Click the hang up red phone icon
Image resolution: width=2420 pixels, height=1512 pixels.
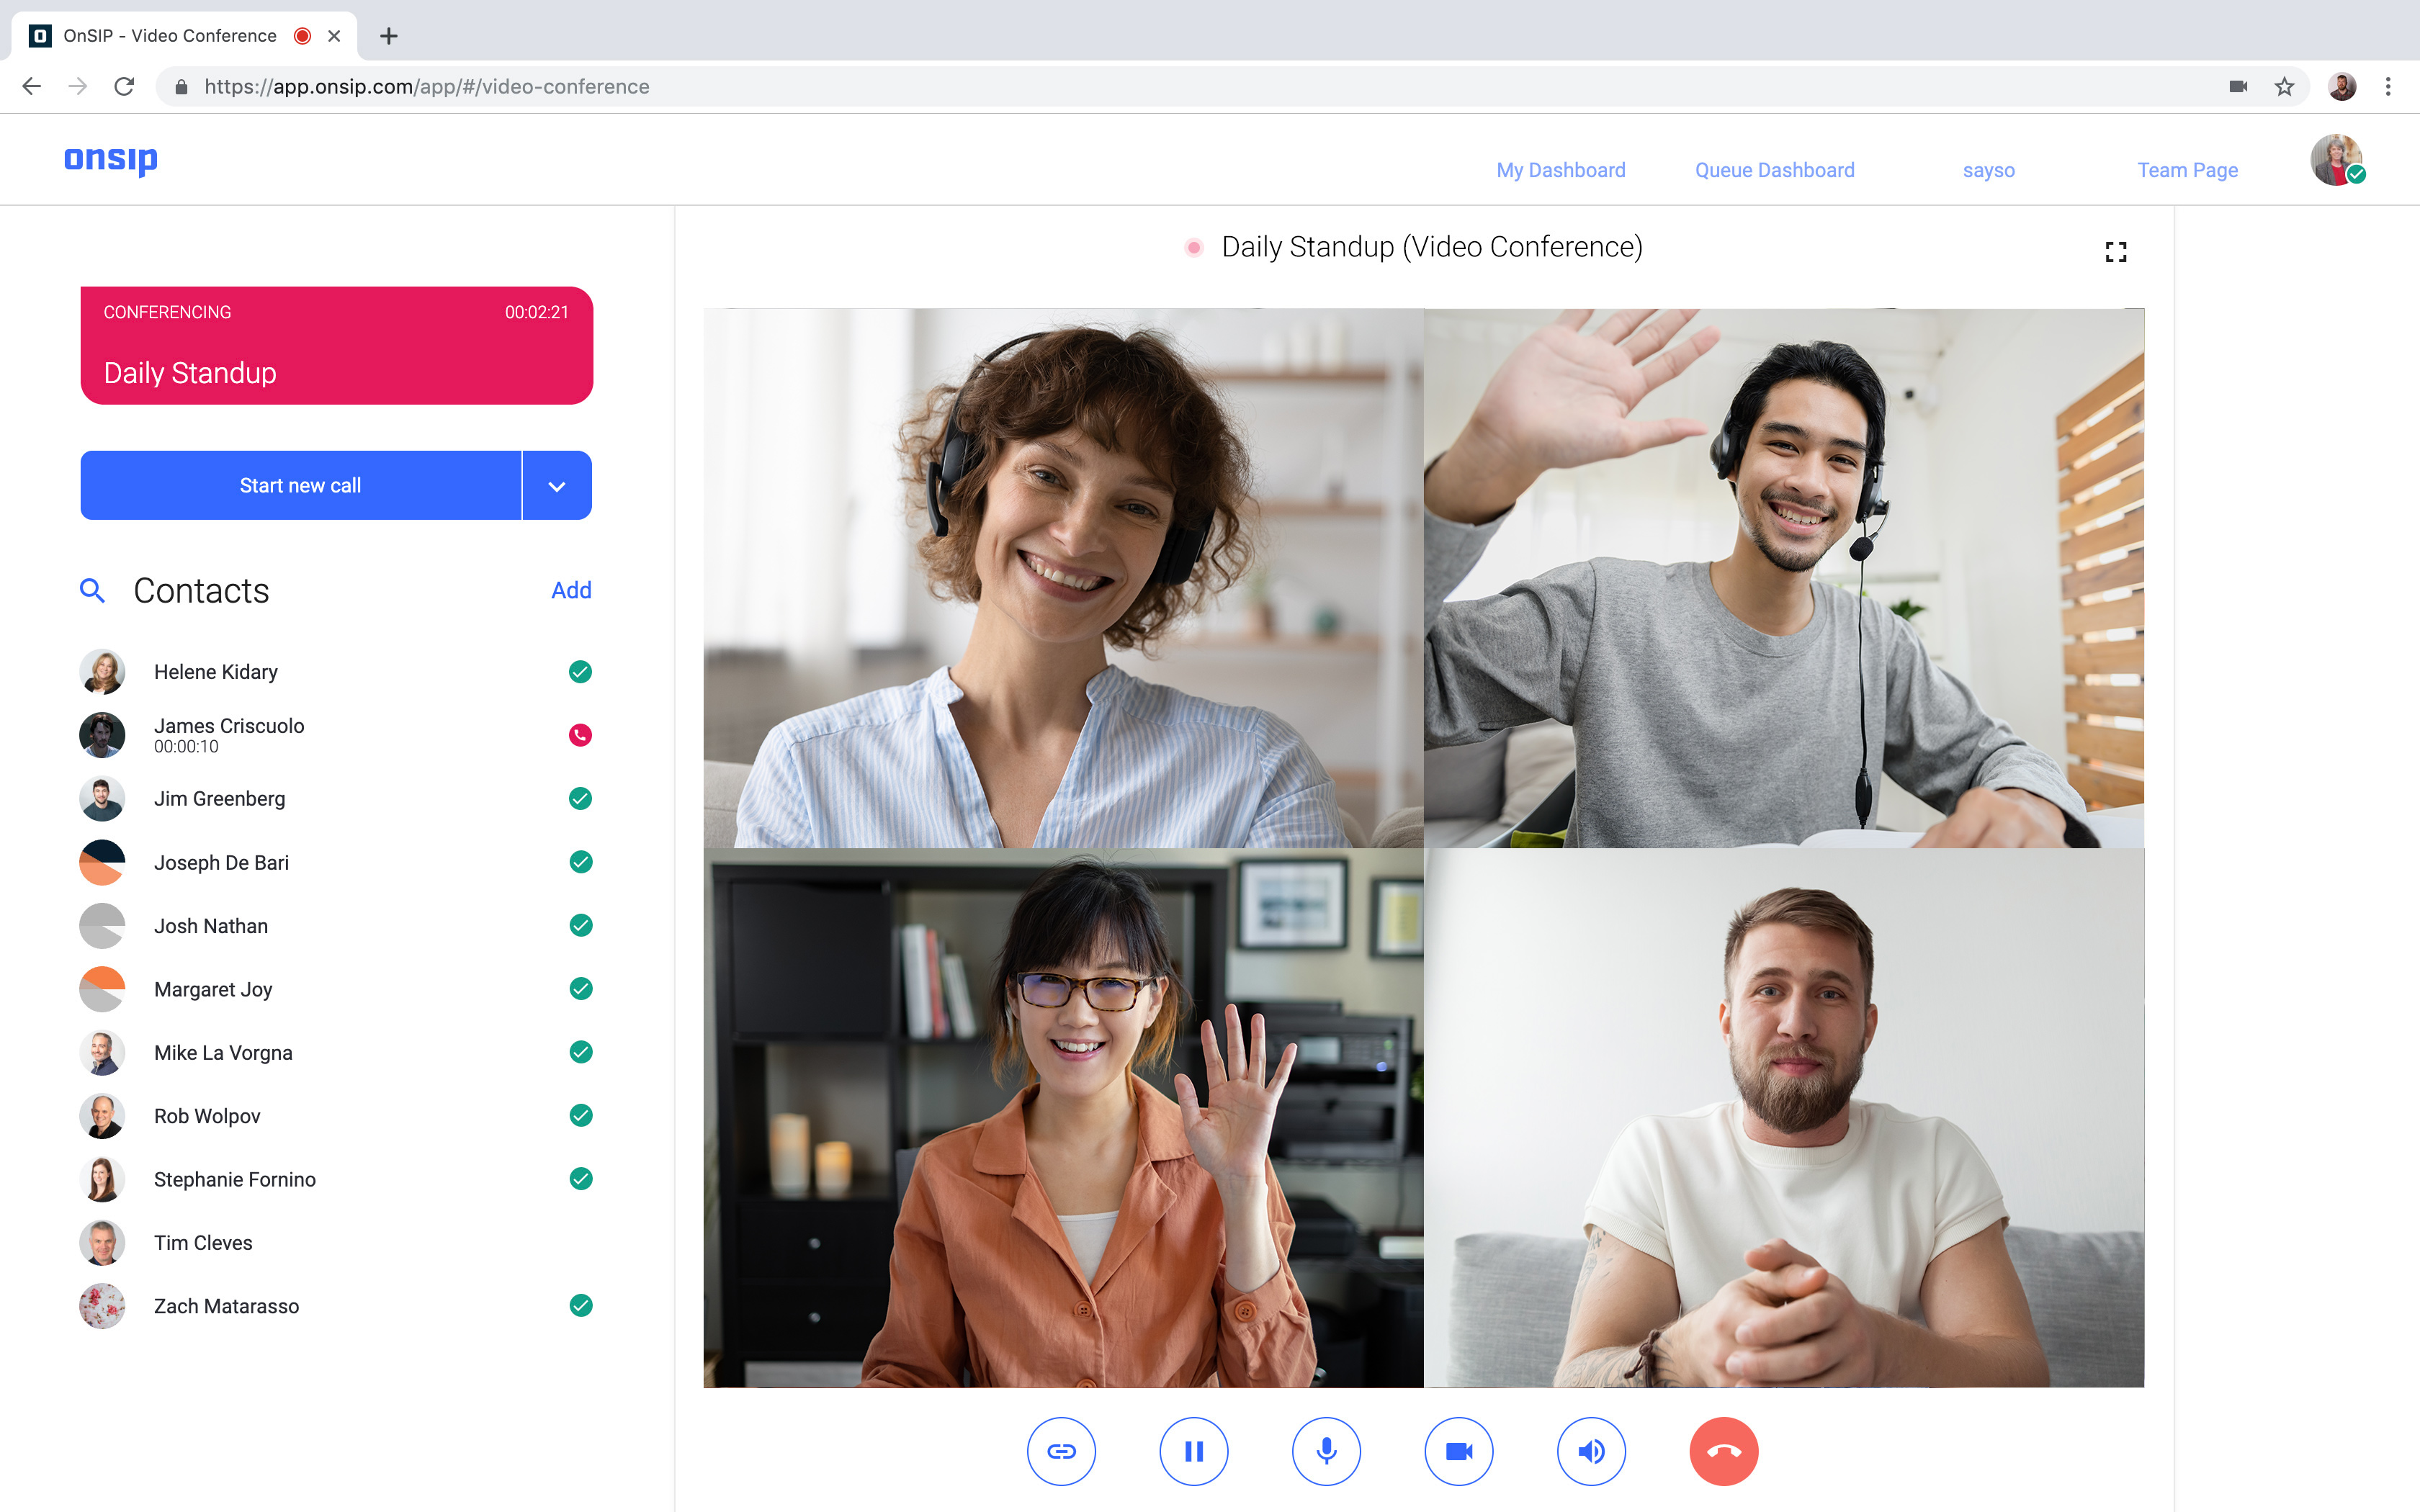point(1723,1449)
